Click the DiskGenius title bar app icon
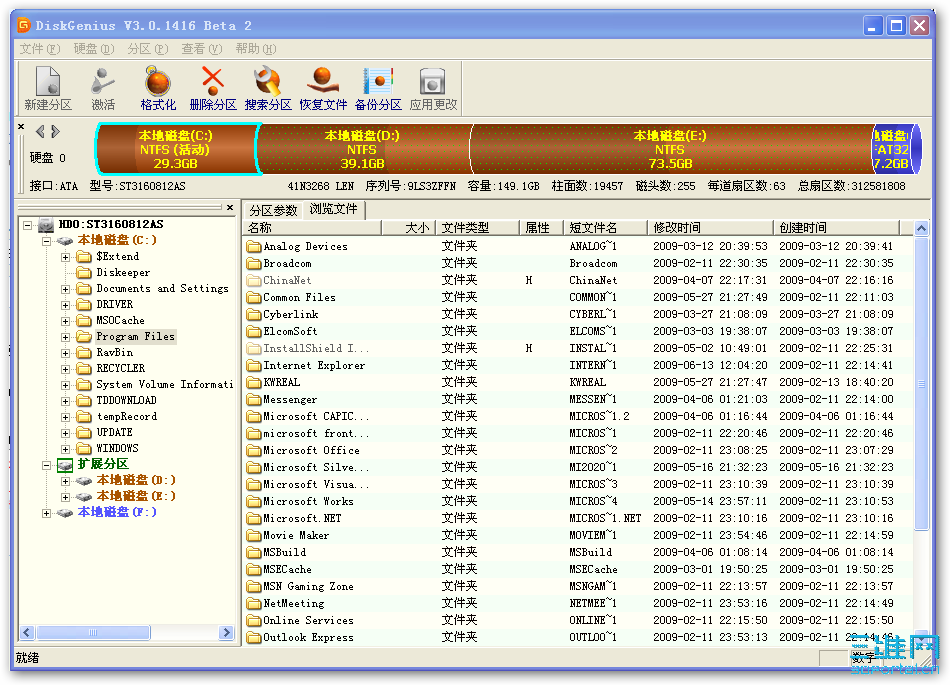The height and width of the screenshot is (685, 950). [x=24, y=25]
